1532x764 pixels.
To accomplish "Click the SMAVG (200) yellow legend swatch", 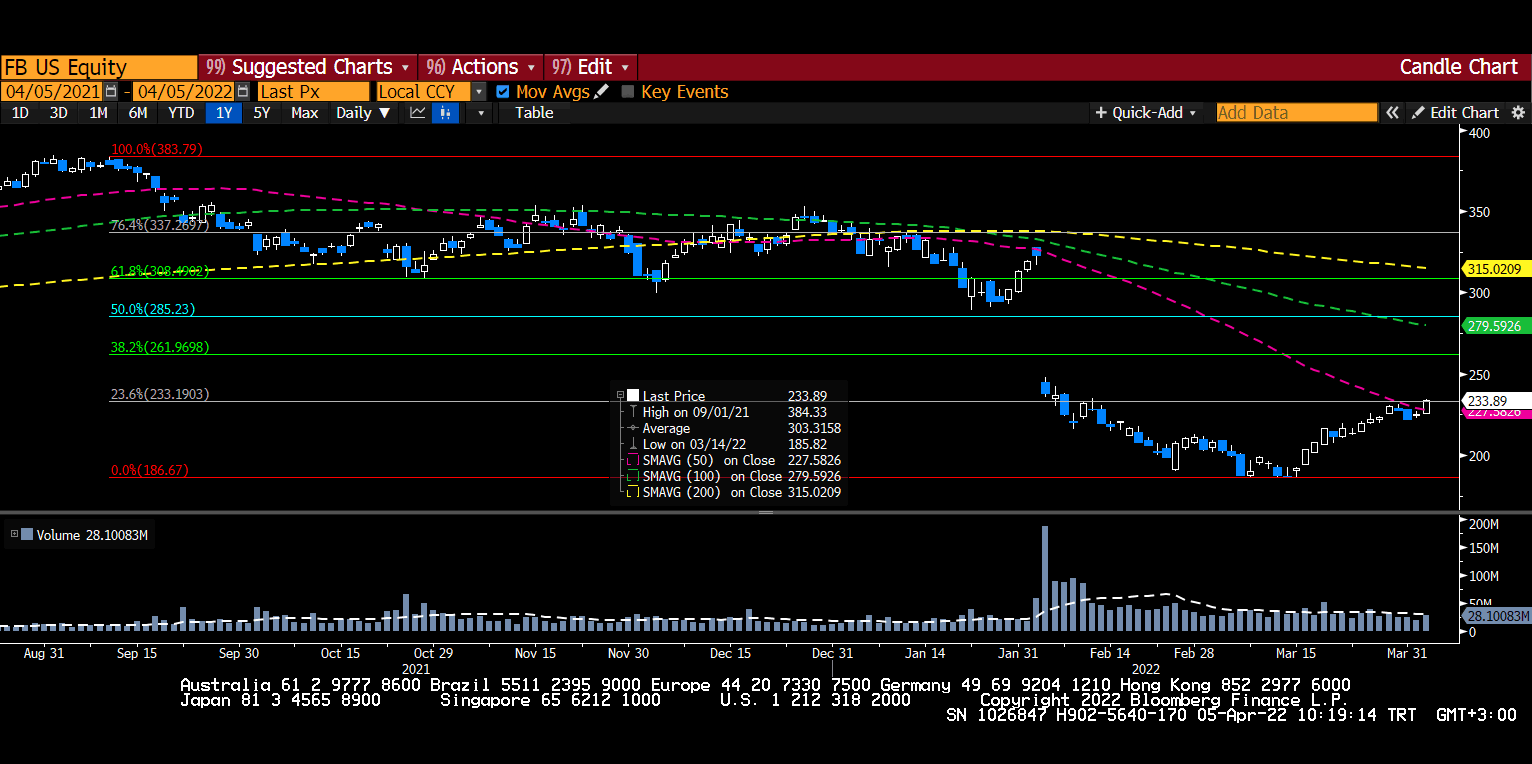I will [632, 492].
